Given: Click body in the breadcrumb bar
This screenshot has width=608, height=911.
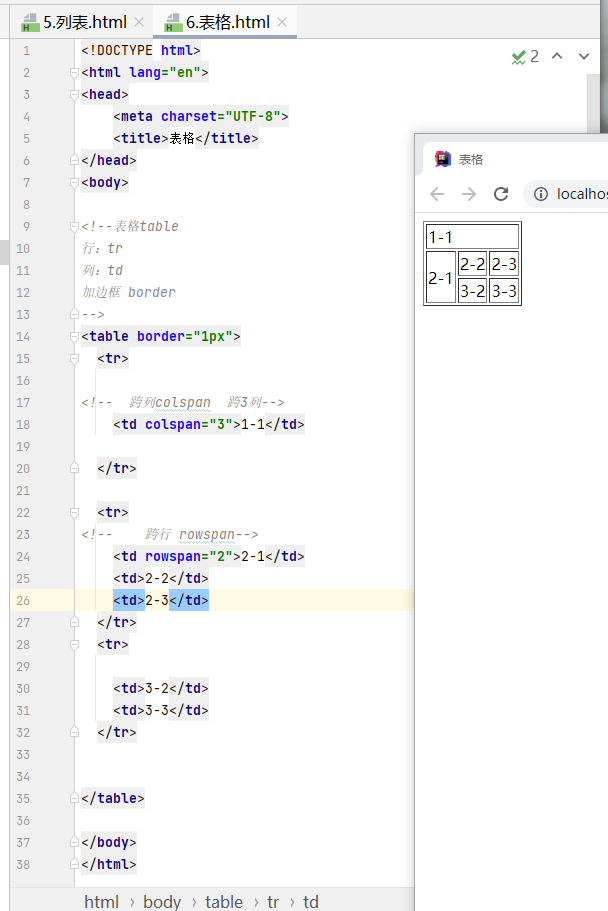Looking at the screenshot, I should (x=162, y=902).
